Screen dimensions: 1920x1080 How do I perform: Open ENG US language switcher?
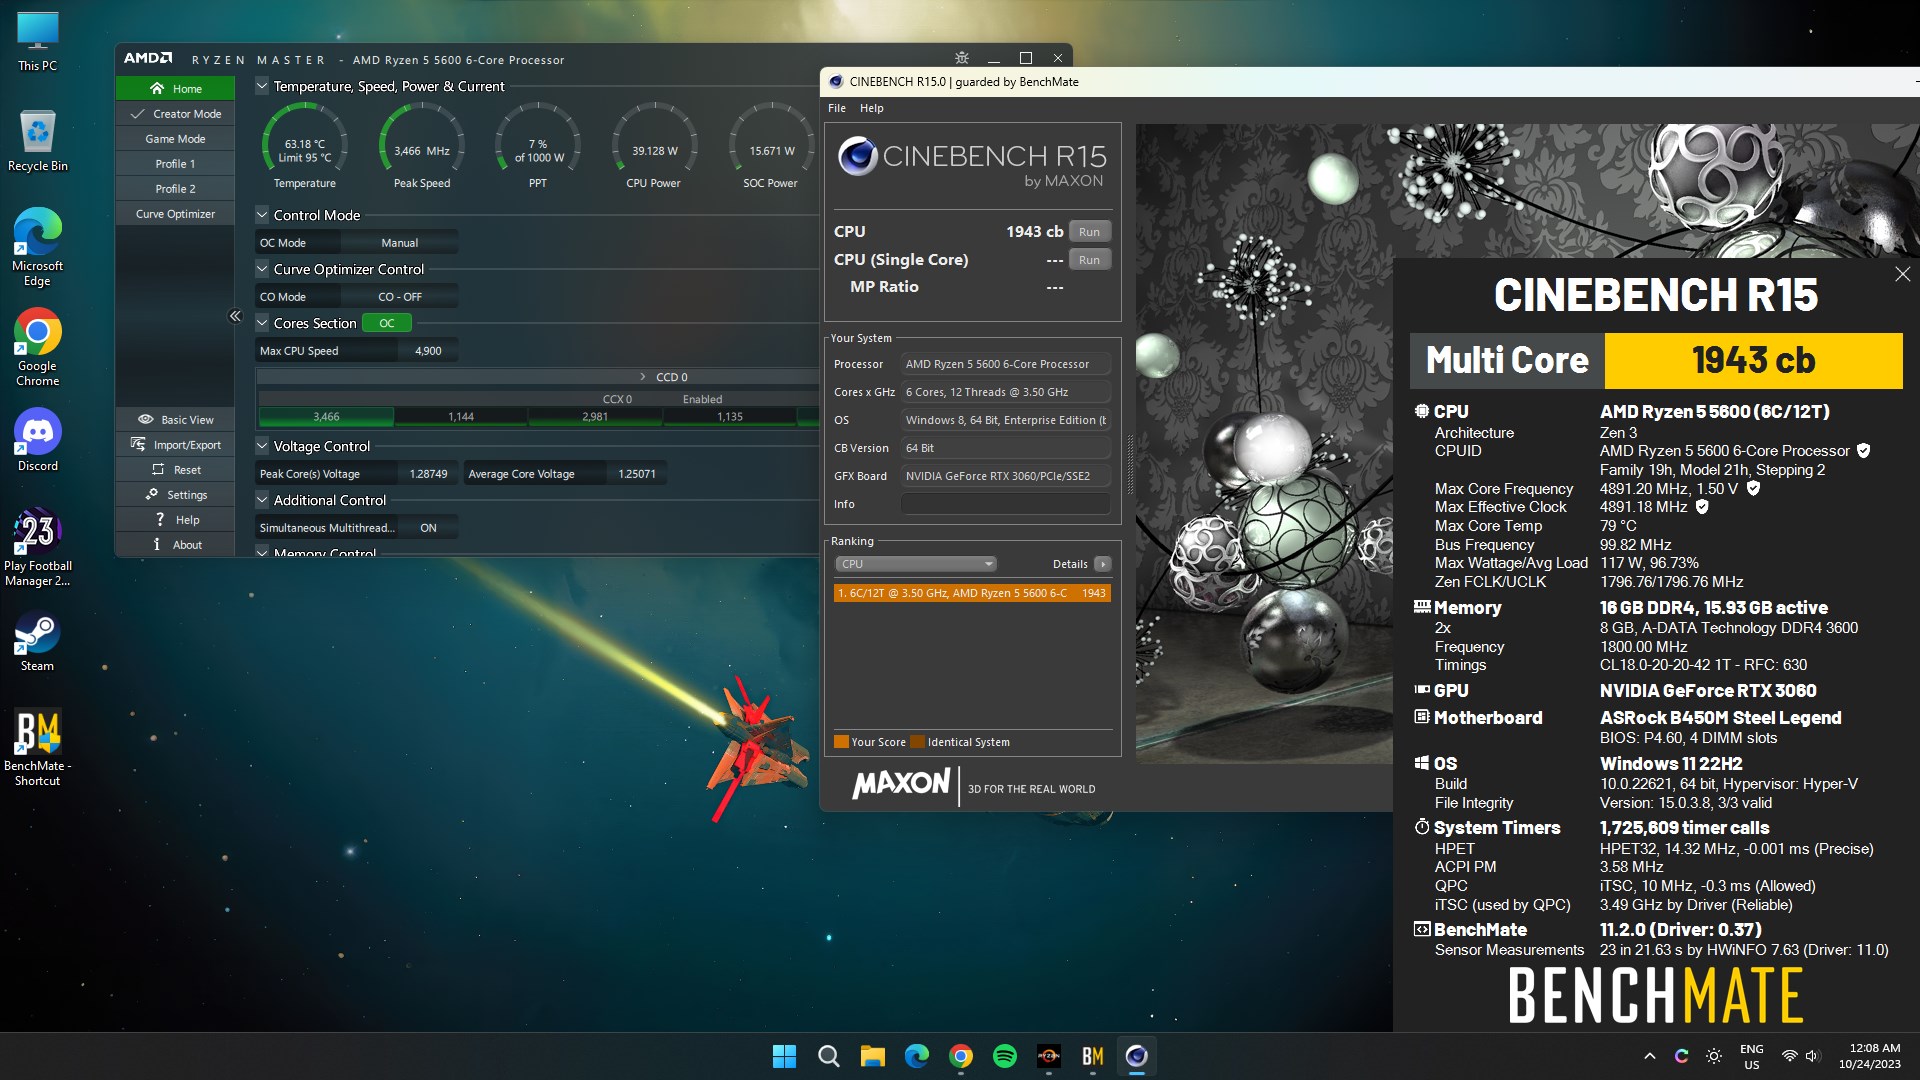coord(1752,1056)
